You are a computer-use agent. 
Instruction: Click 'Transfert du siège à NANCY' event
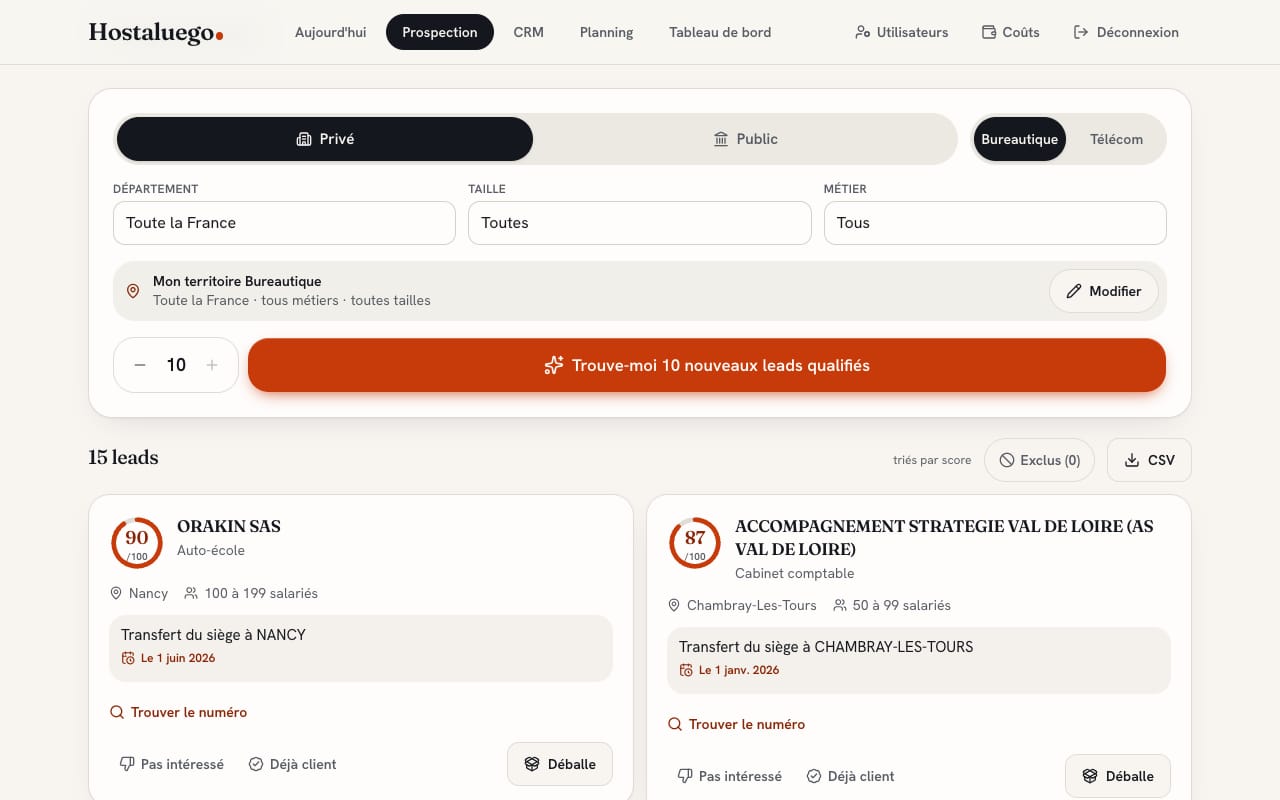pos(213,634)
